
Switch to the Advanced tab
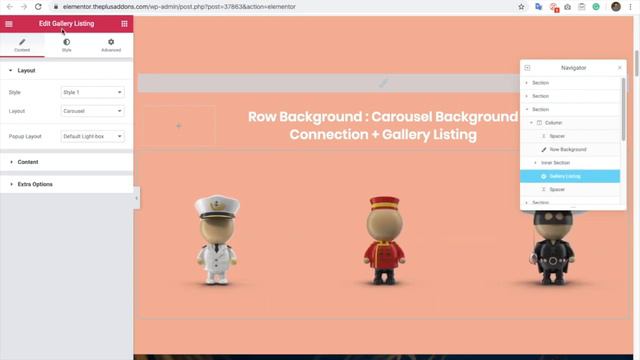coord(111,45)
